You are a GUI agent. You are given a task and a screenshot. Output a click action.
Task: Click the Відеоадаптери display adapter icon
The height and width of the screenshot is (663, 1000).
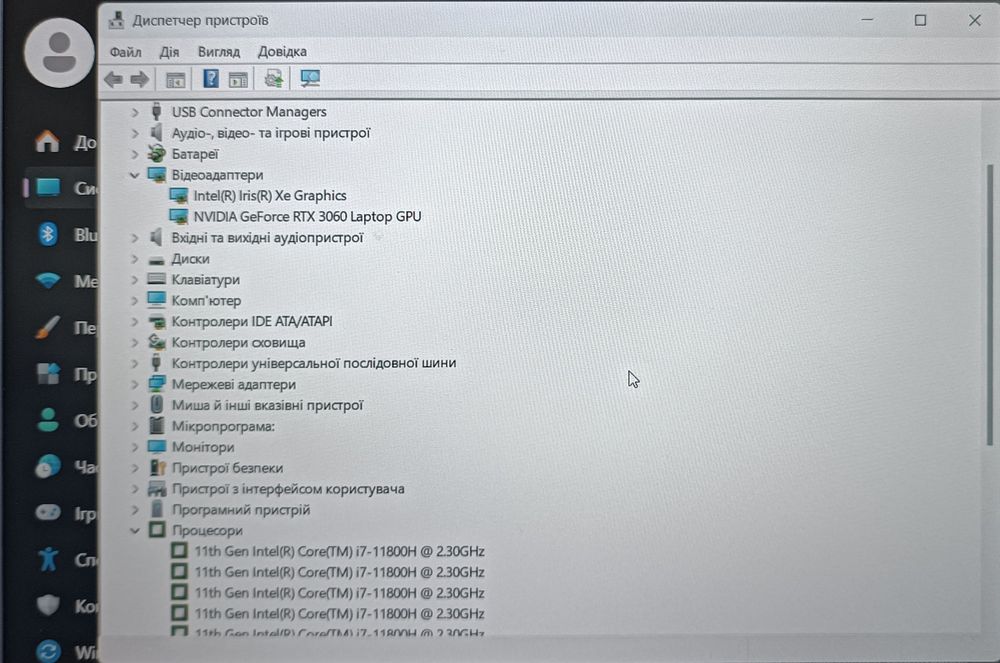point(157,175)
